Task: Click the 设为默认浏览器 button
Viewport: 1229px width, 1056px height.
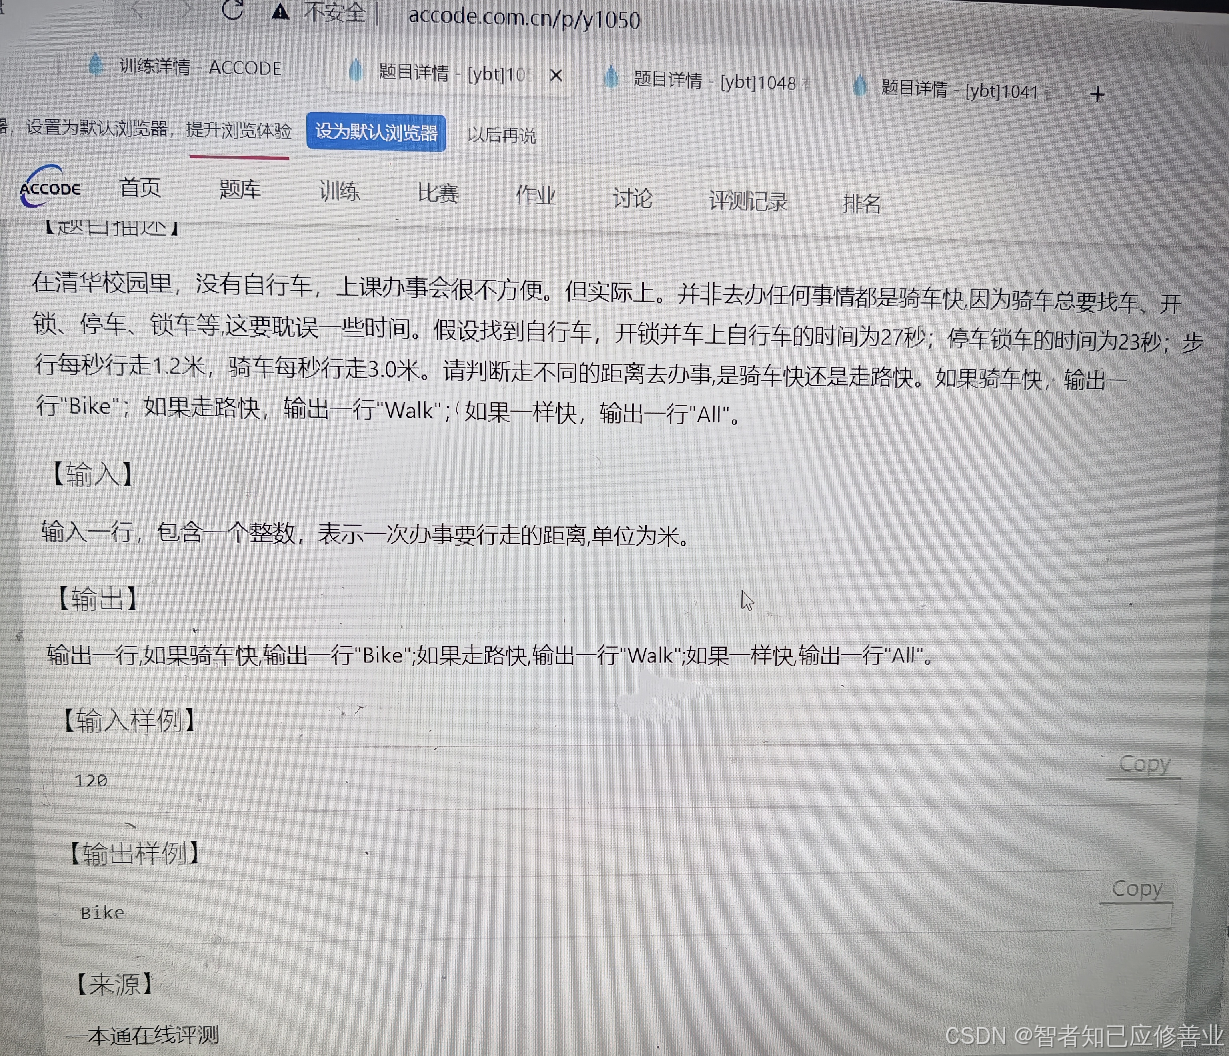Action: point(376,132)
